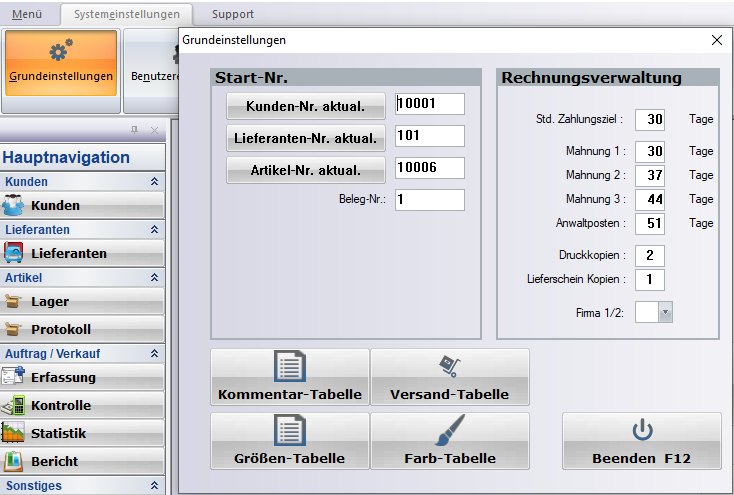
Task: Collapse the Artikel navigation section
Action: 154,277
